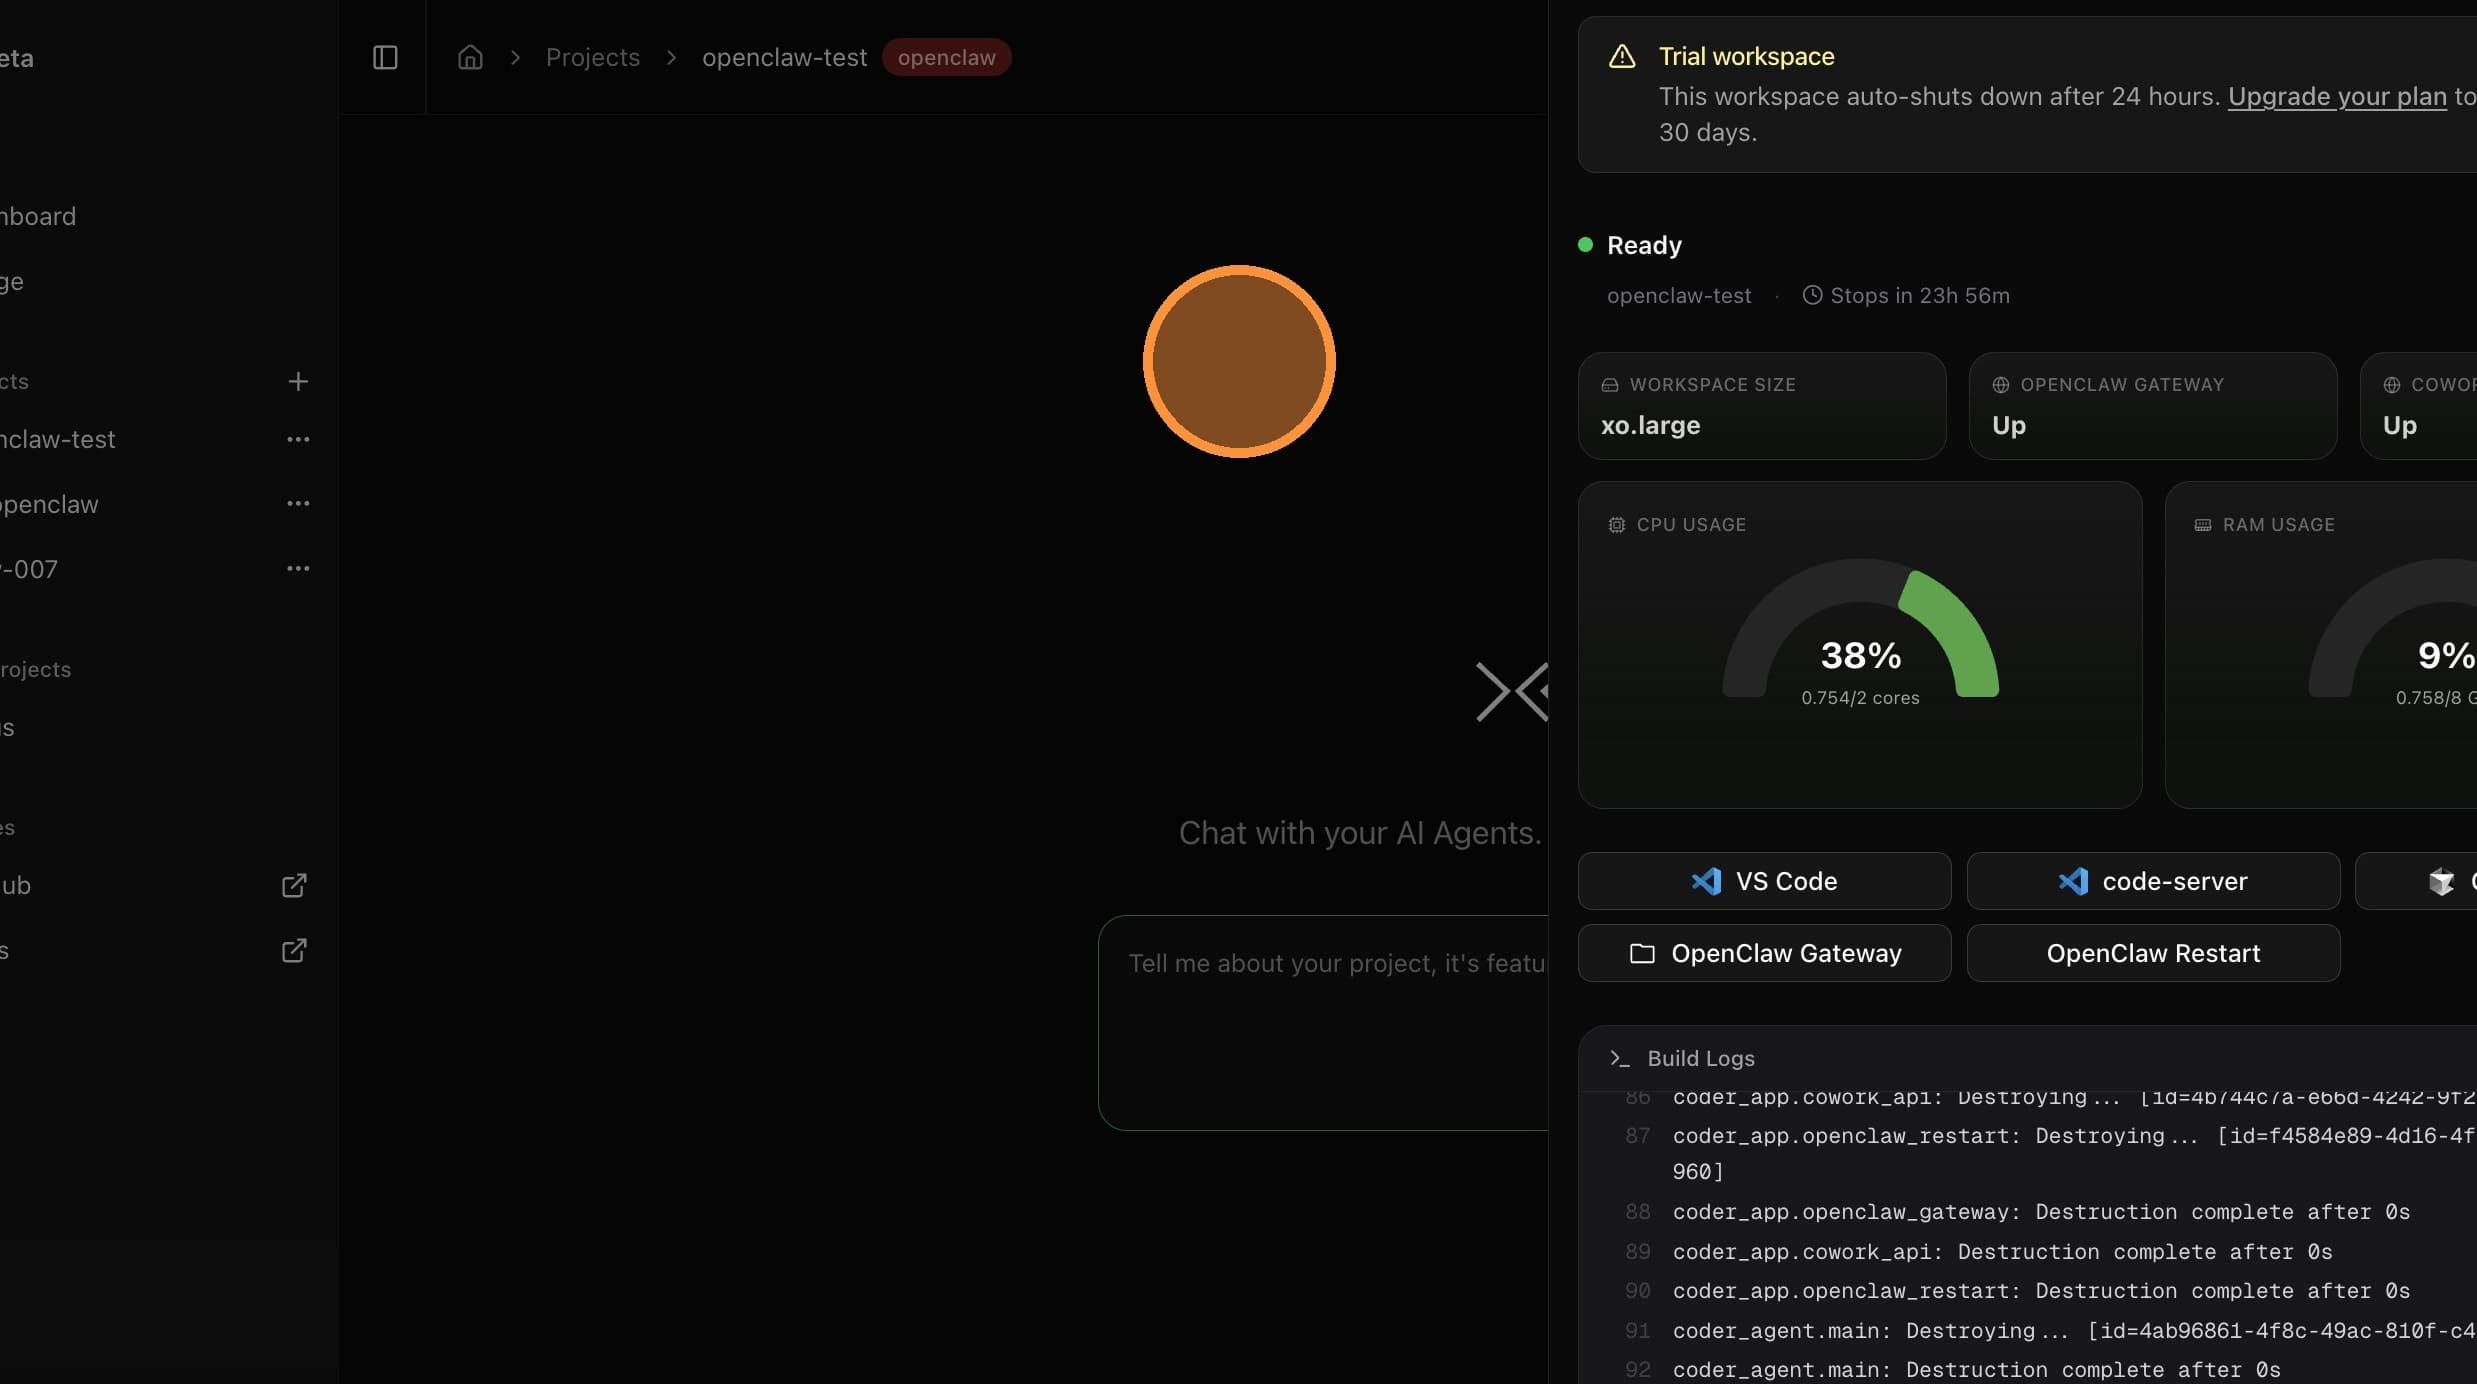Click the openclaw red tag badge
2477x1384 pixels.
(946, 57)
